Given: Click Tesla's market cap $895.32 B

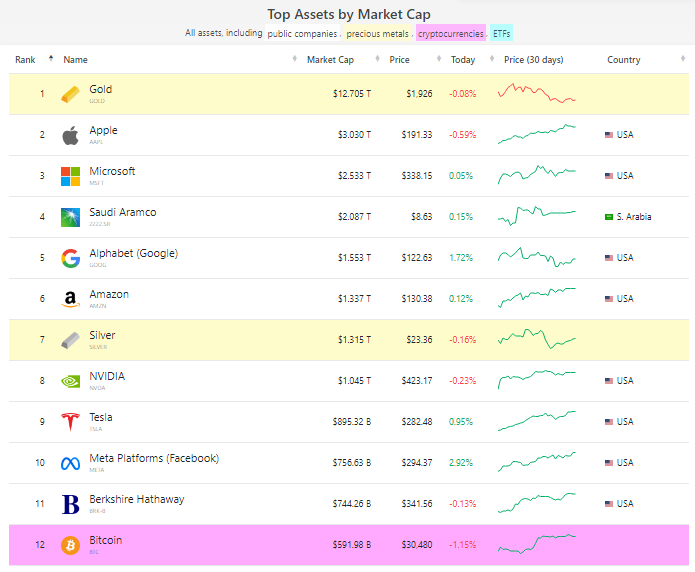Looking at the screenshot, I should (352, 422).
